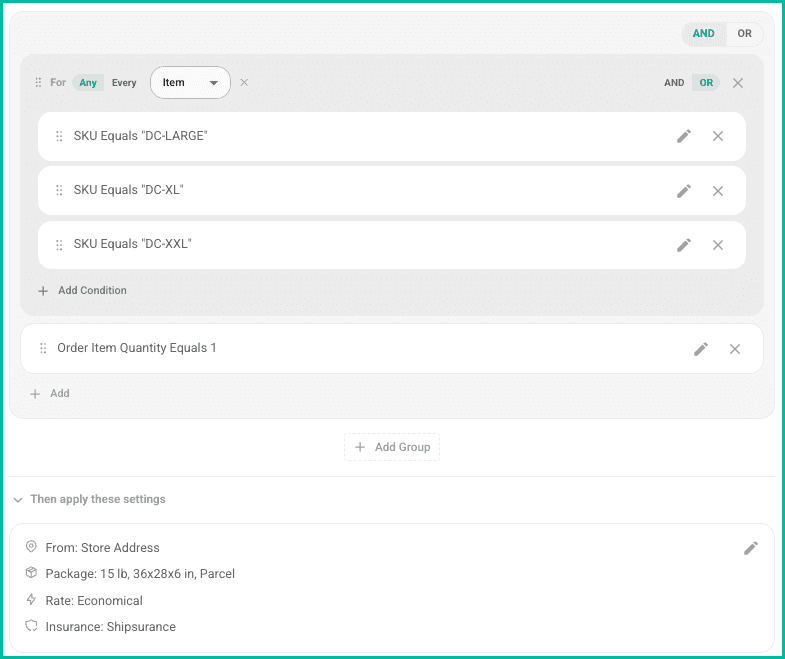
Task: Remove the SKU Equals "DC-XXL" condition
Action: click(x=718, y=245)
